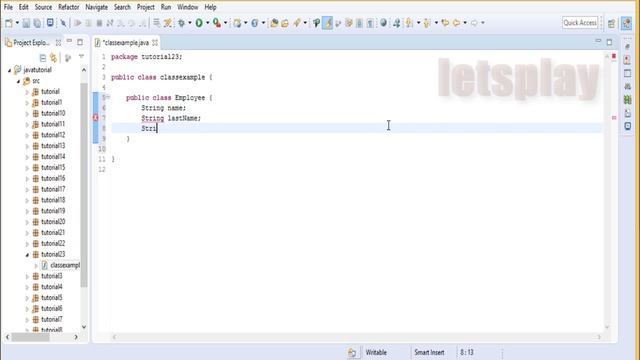Open the Run menu
The height and width of the screenshot is (360, 640).
click(166, 7)
